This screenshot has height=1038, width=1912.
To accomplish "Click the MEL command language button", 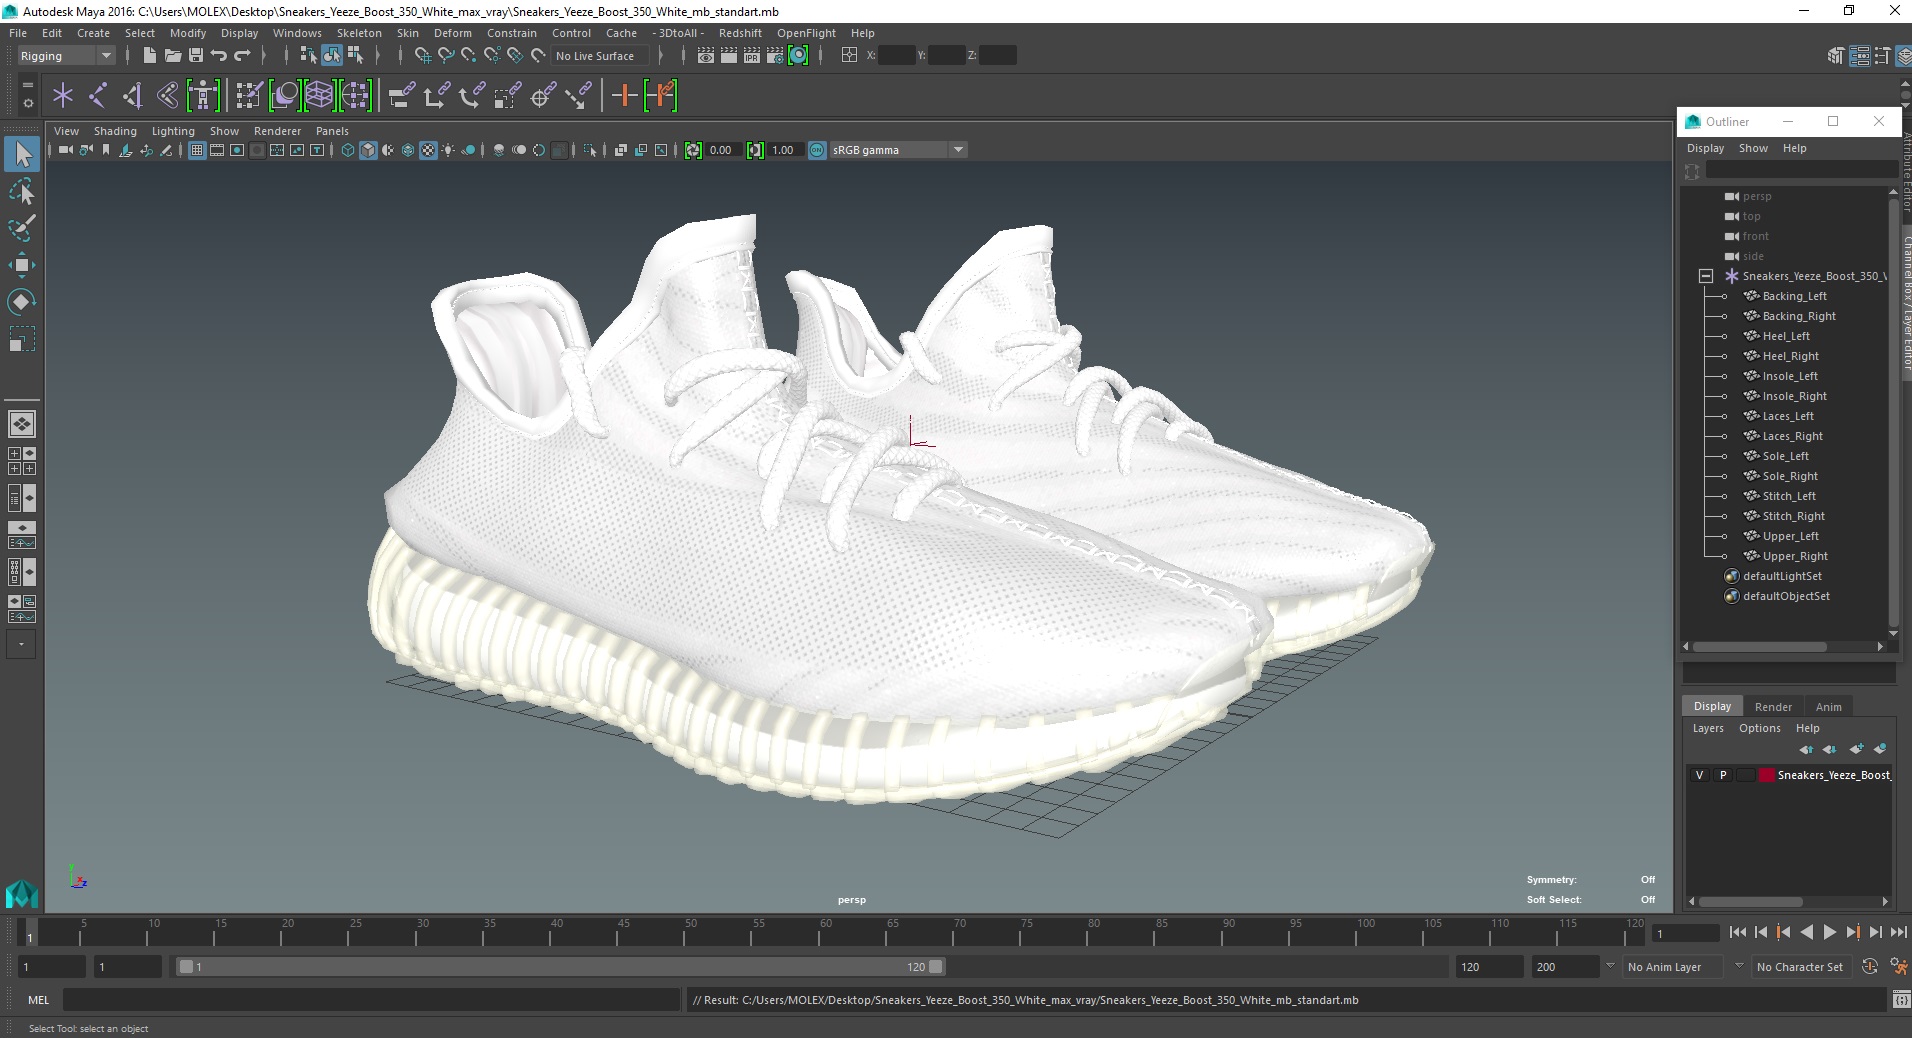I will (x=38, y=1000).
